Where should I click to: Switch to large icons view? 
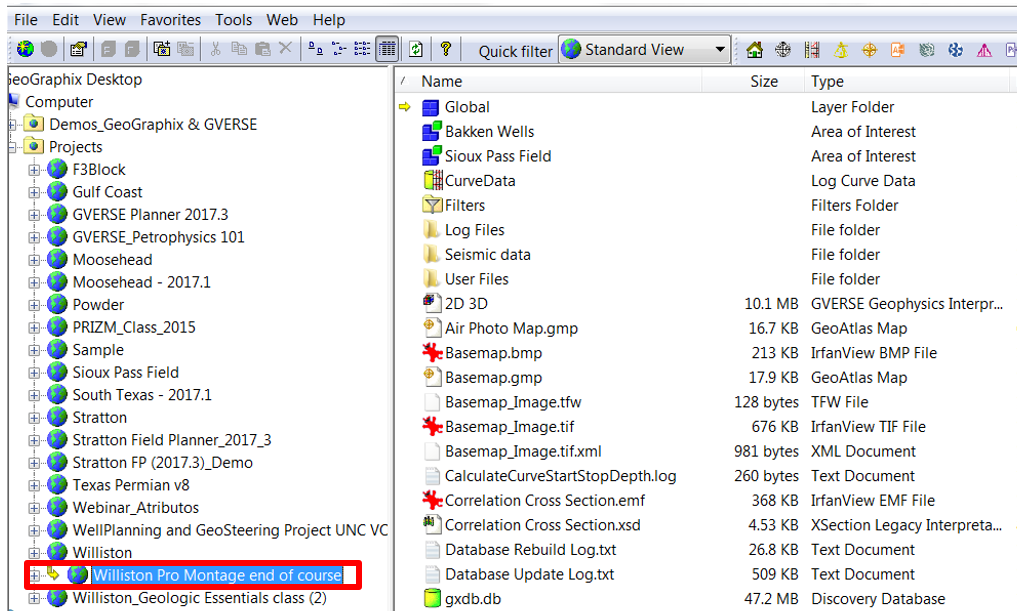point(315,49)
